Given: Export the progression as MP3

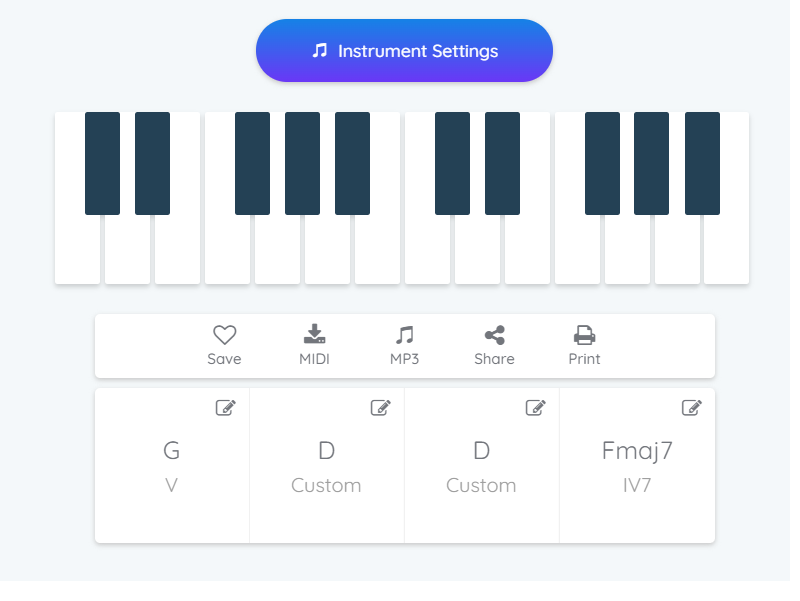Looking at the screenshot, I should click(405, 345).
